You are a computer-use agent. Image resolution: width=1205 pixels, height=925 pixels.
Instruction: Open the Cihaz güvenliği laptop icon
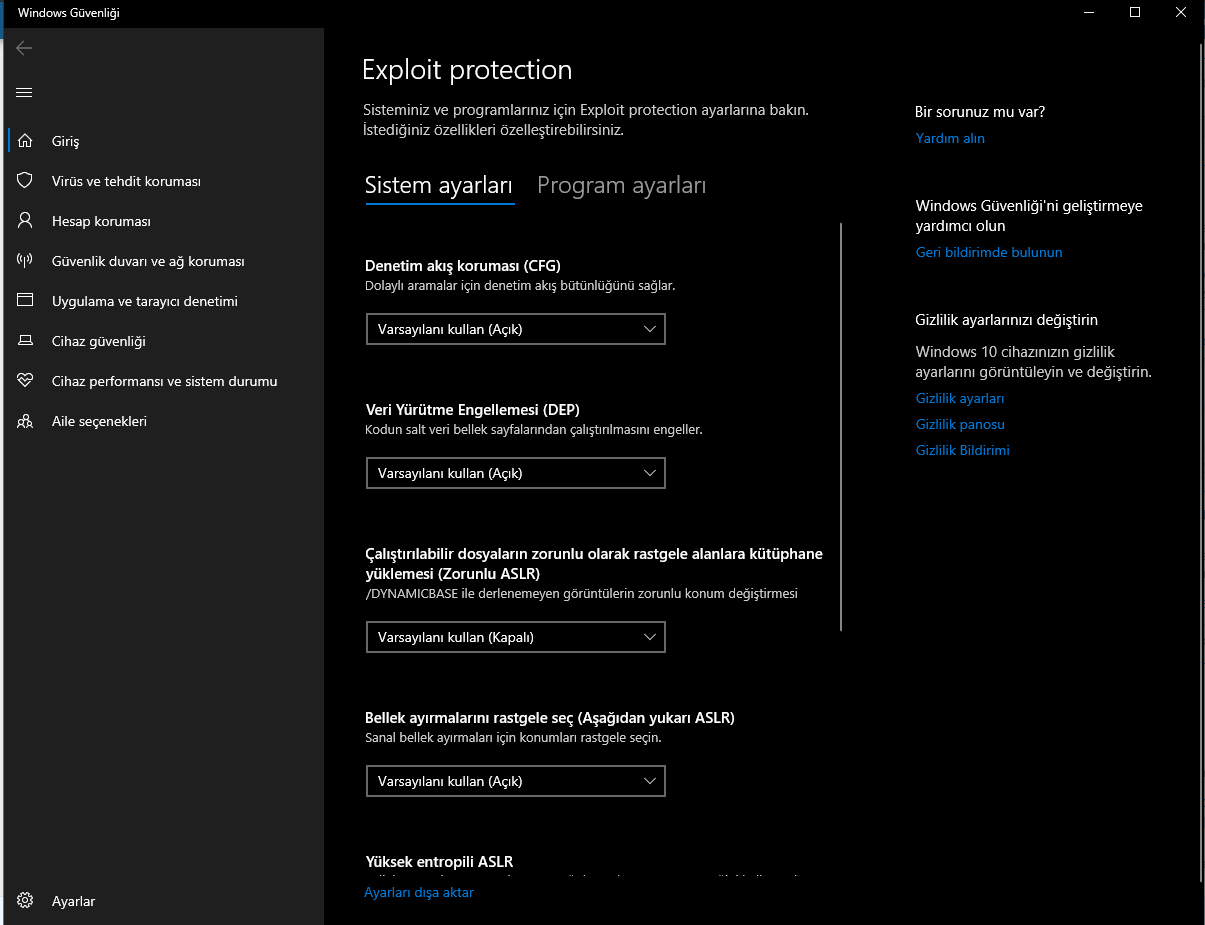pos(25,341)
